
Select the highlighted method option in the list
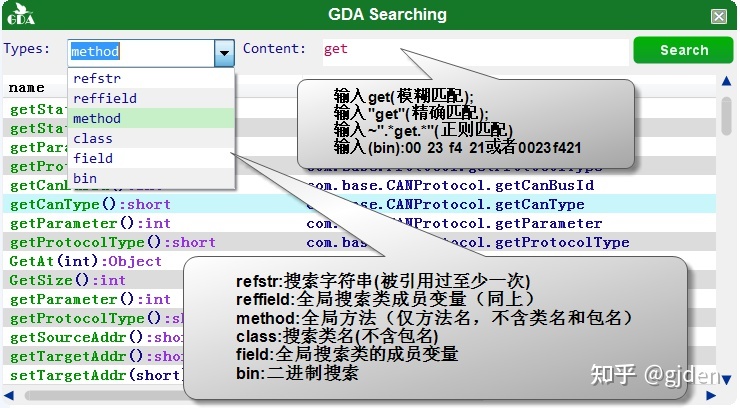click(96, 118)
